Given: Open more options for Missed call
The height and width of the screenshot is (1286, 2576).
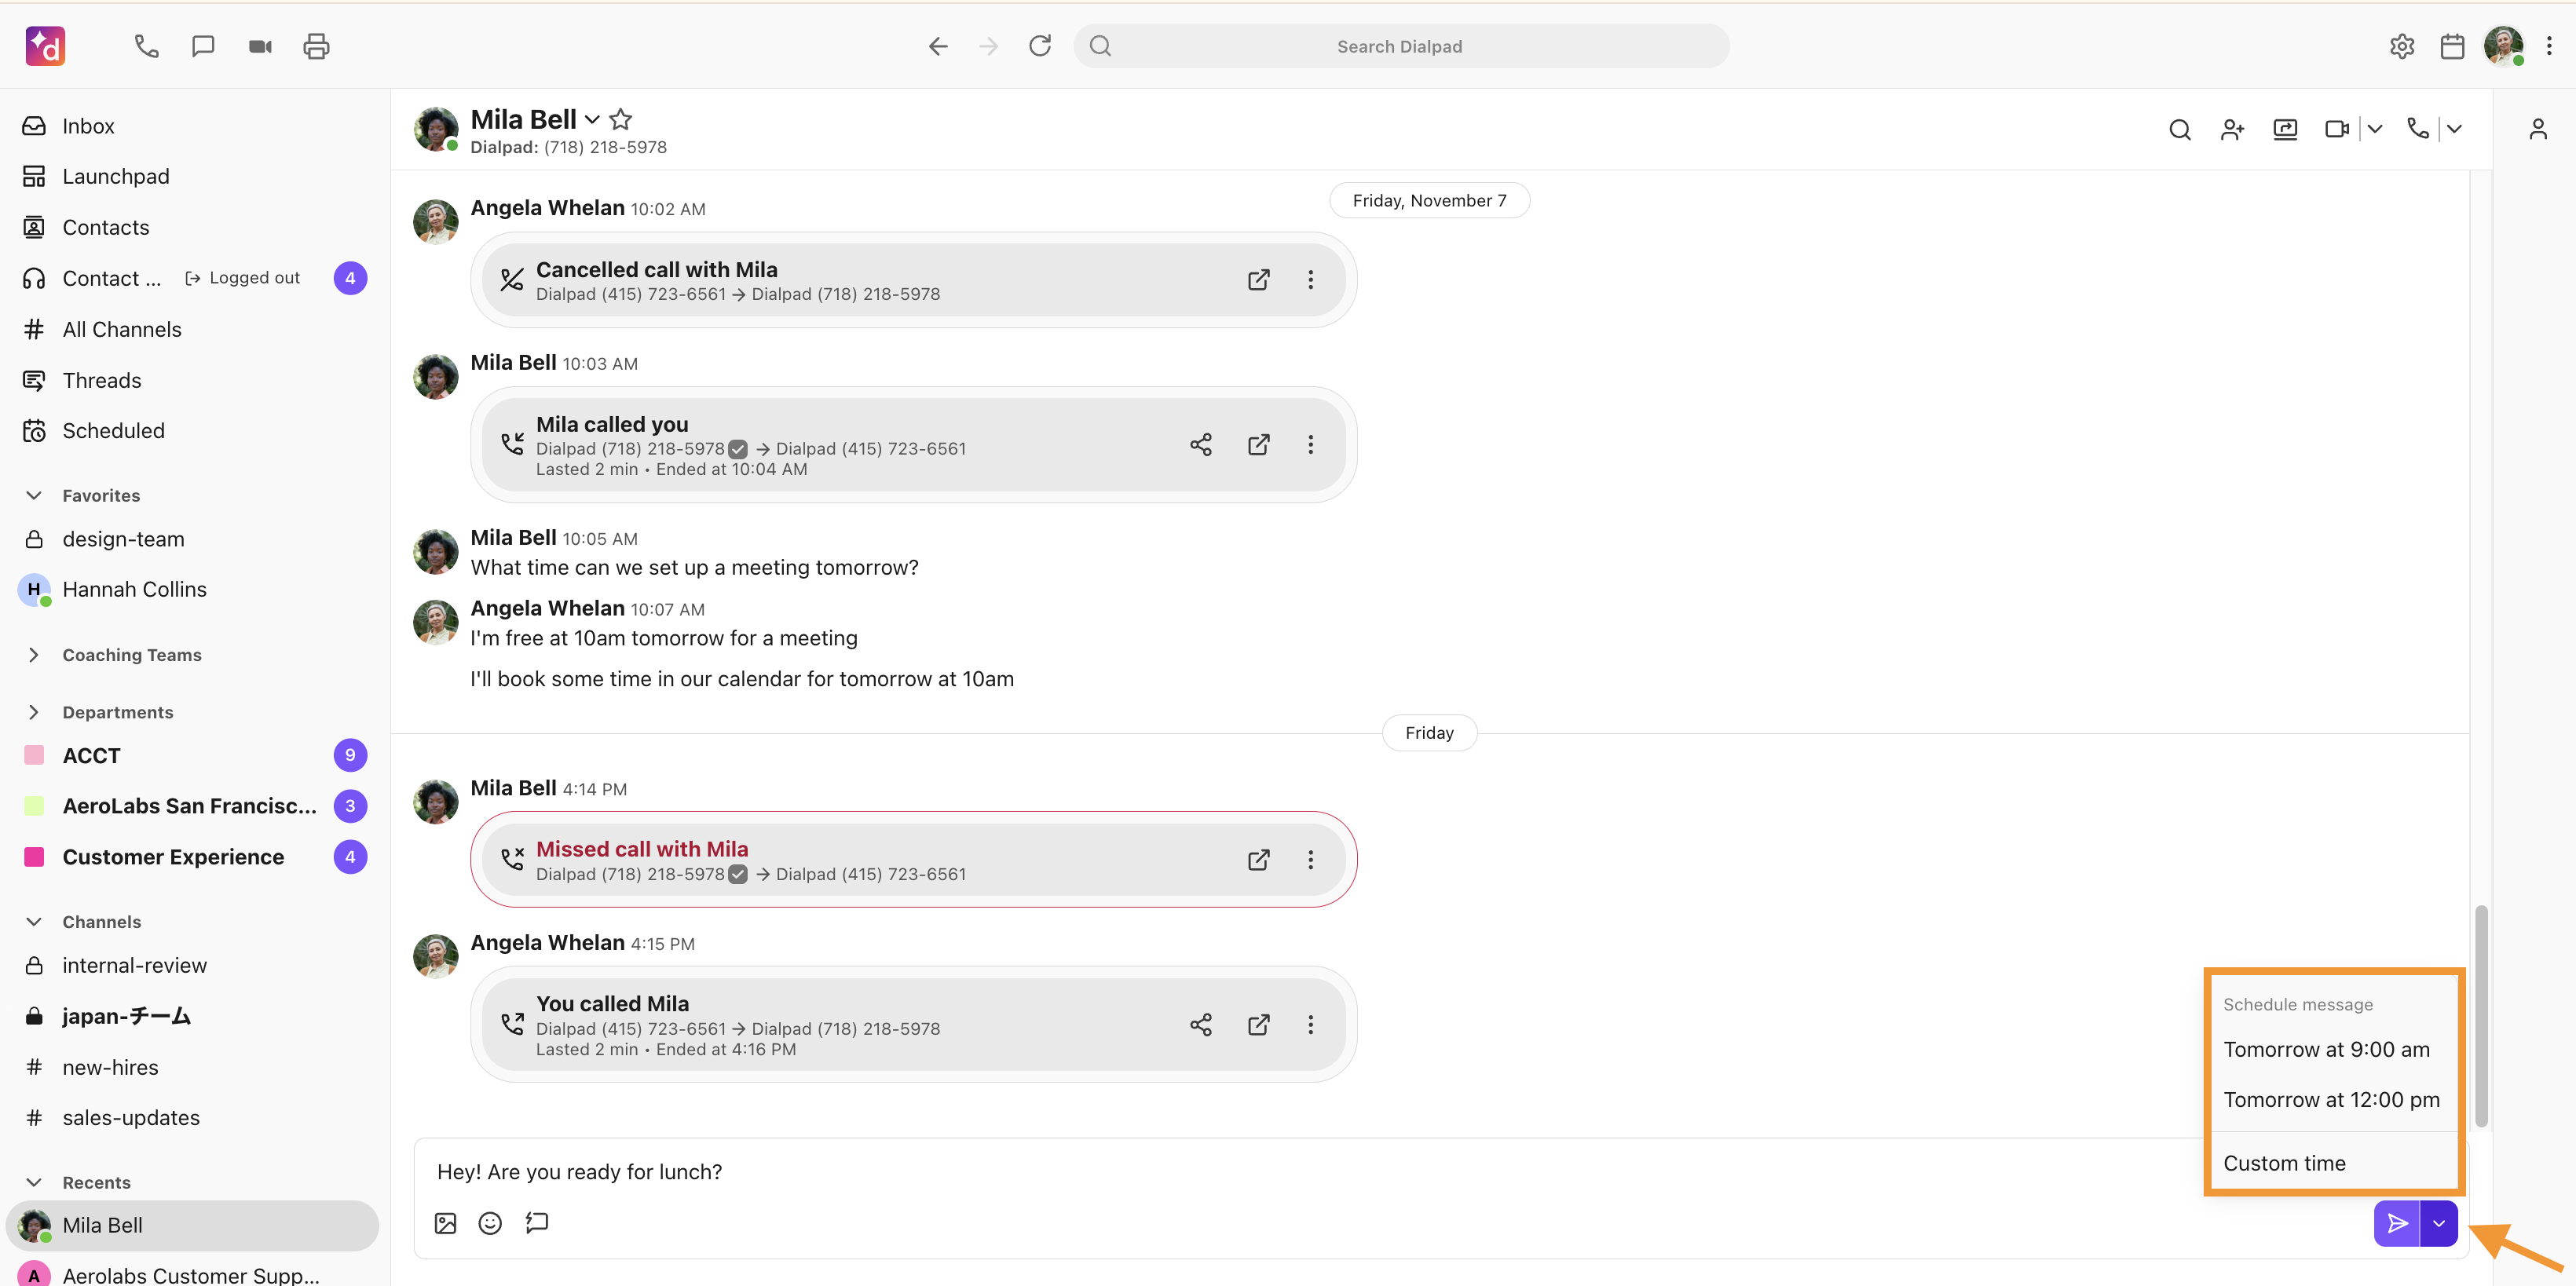Looking at the screenshot, I should (x=1310, y=860).
